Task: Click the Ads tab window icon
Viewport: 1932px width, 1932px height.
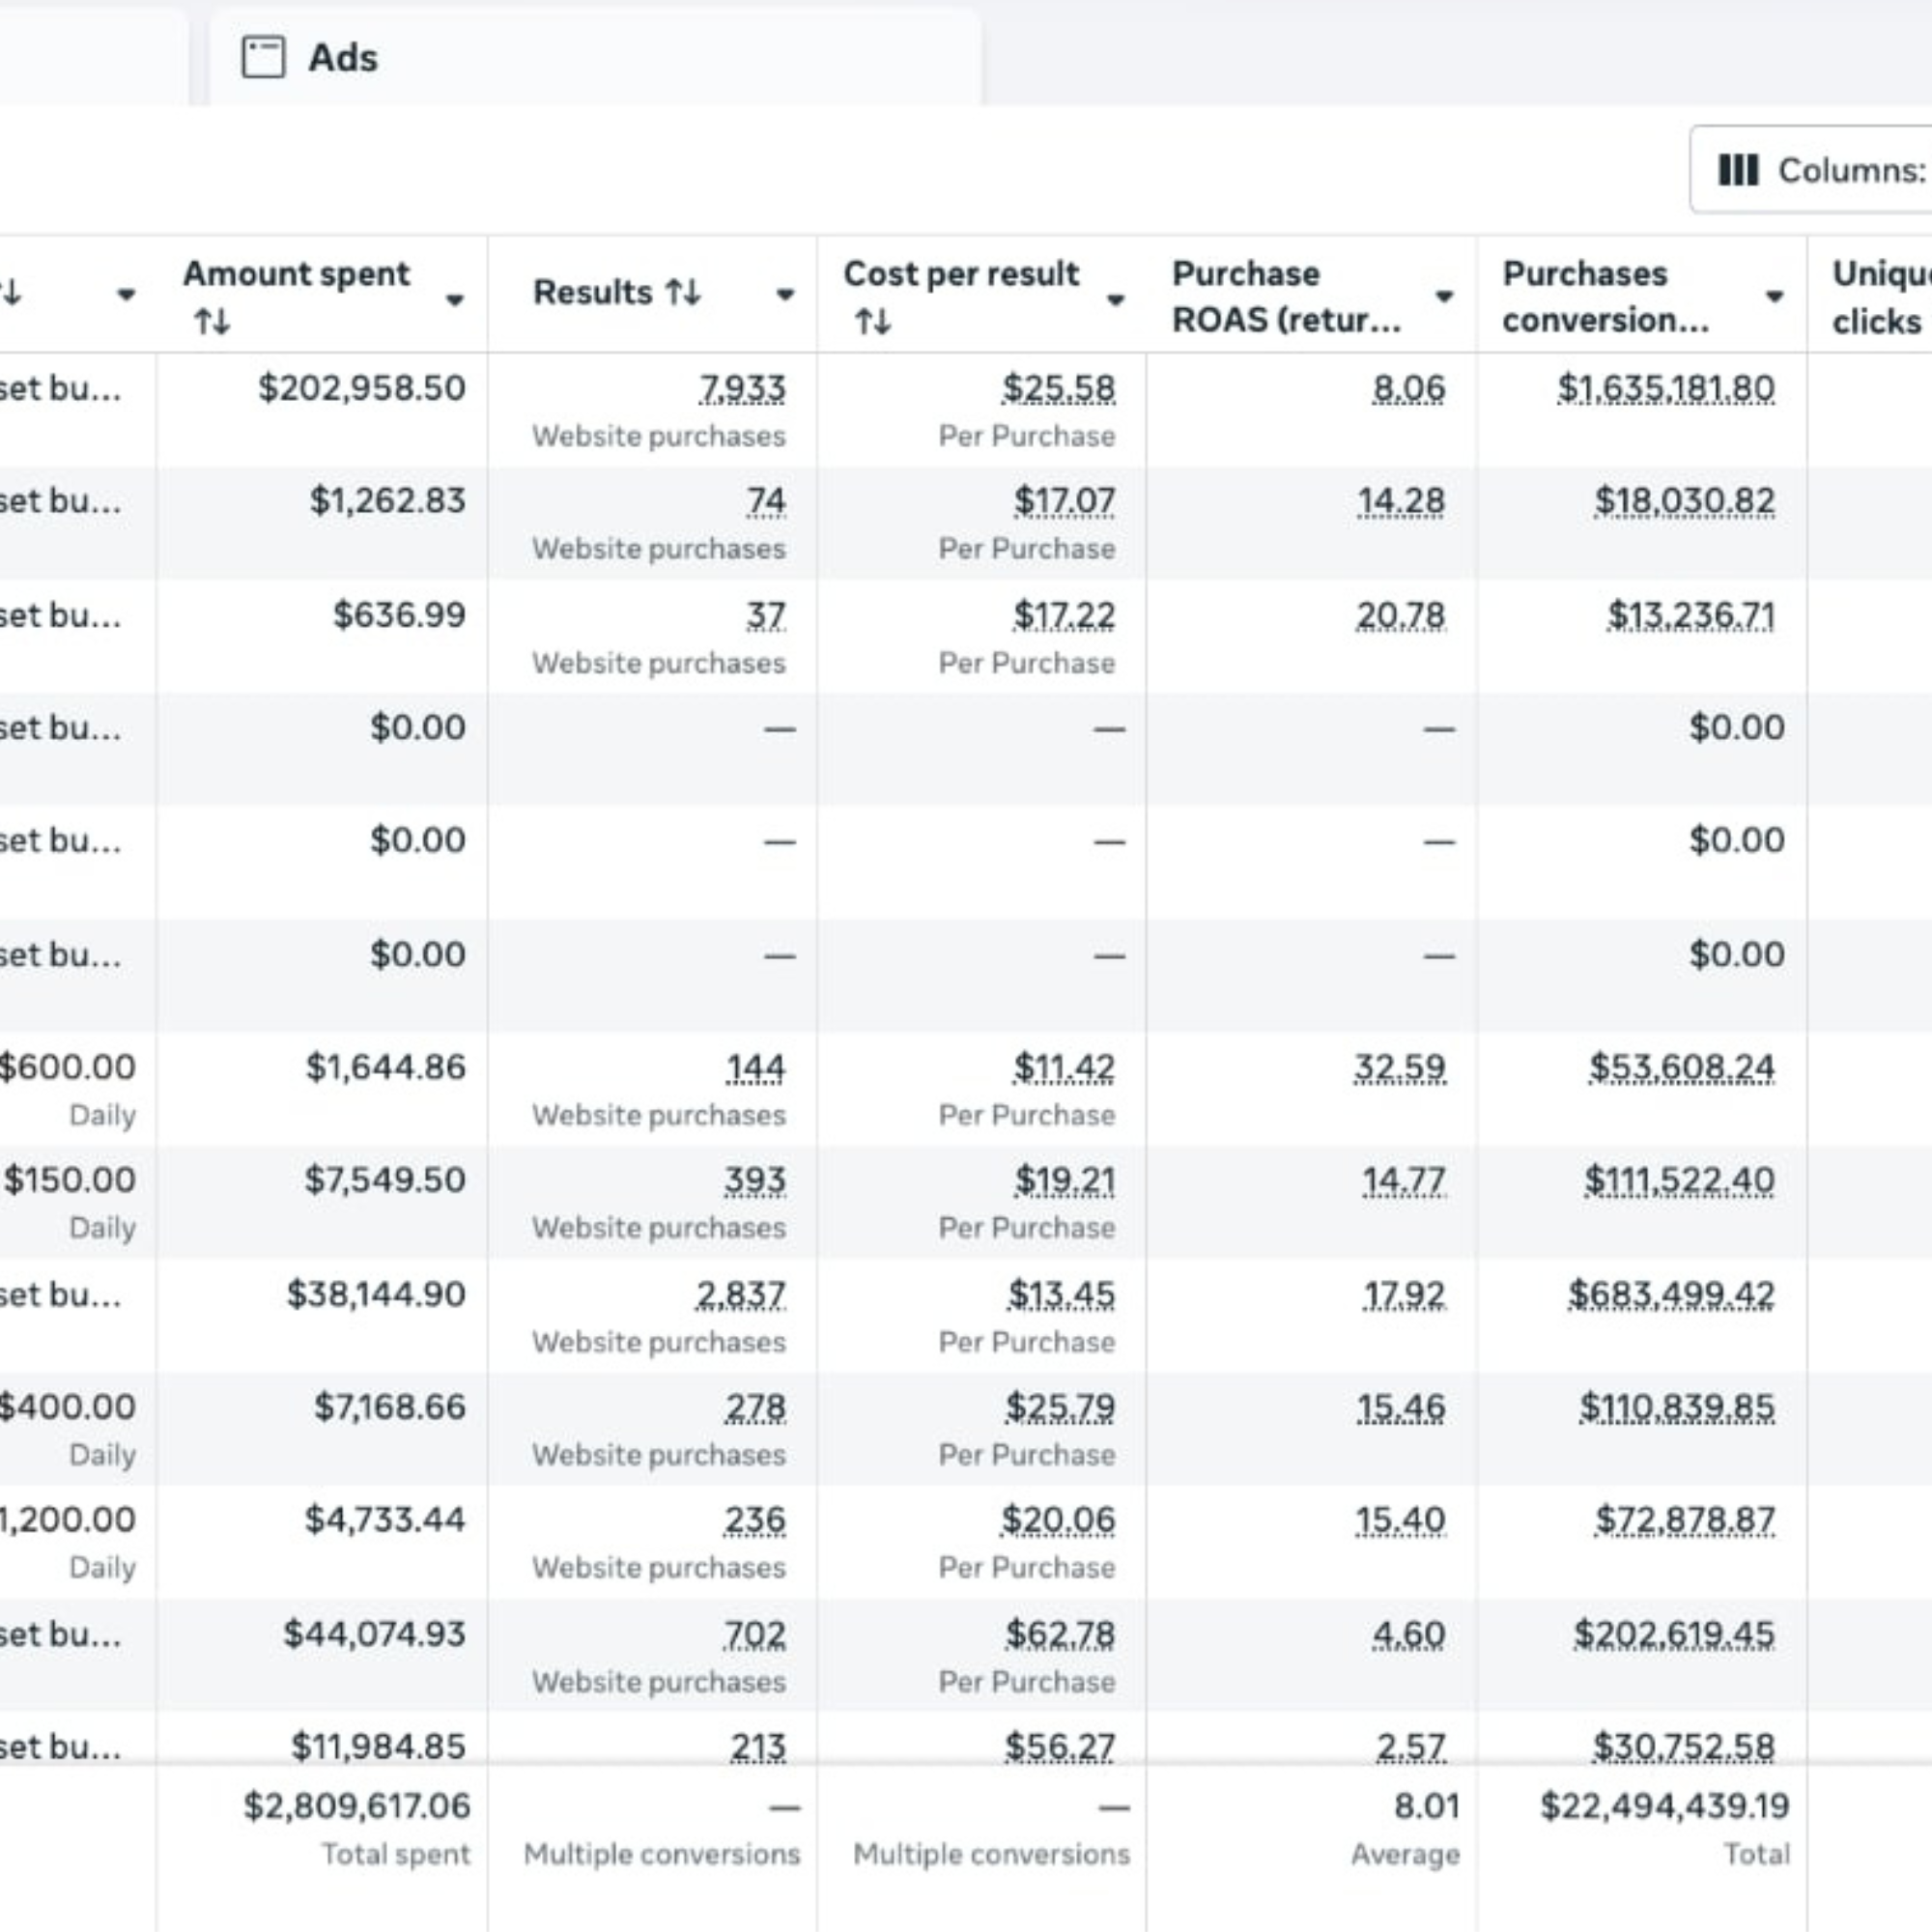Action: pos(263,57)
